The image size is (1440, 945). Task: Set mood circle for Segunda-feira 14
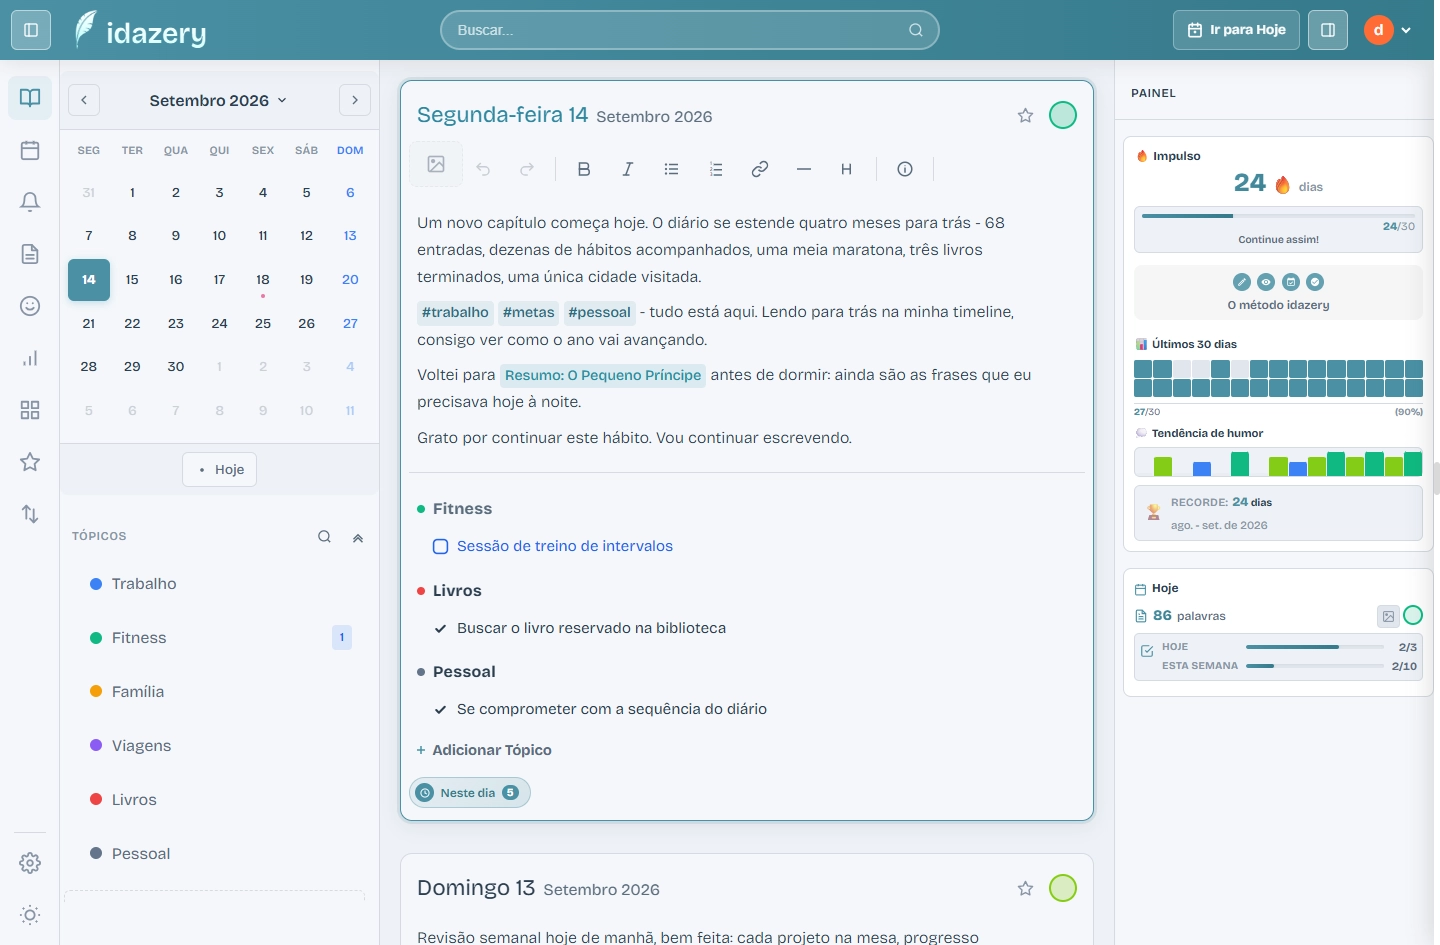[x=1063, y=115]
